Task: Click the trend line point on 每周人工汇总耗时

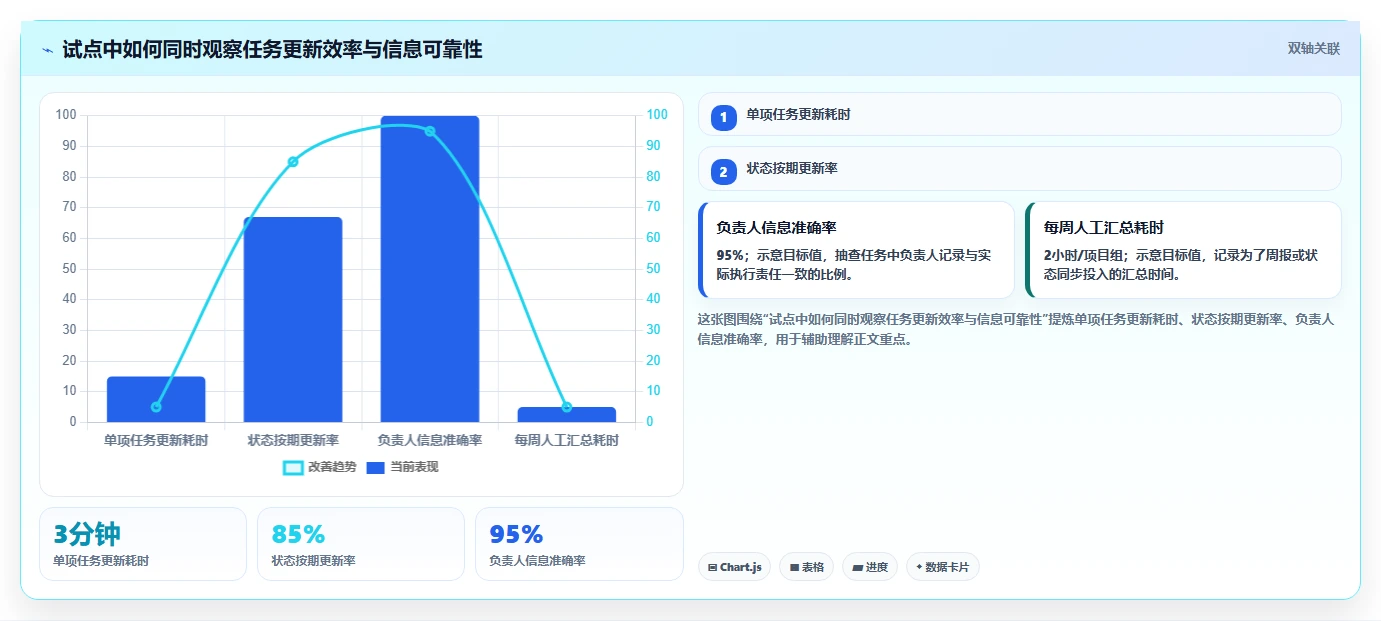Action: point(567,407)
